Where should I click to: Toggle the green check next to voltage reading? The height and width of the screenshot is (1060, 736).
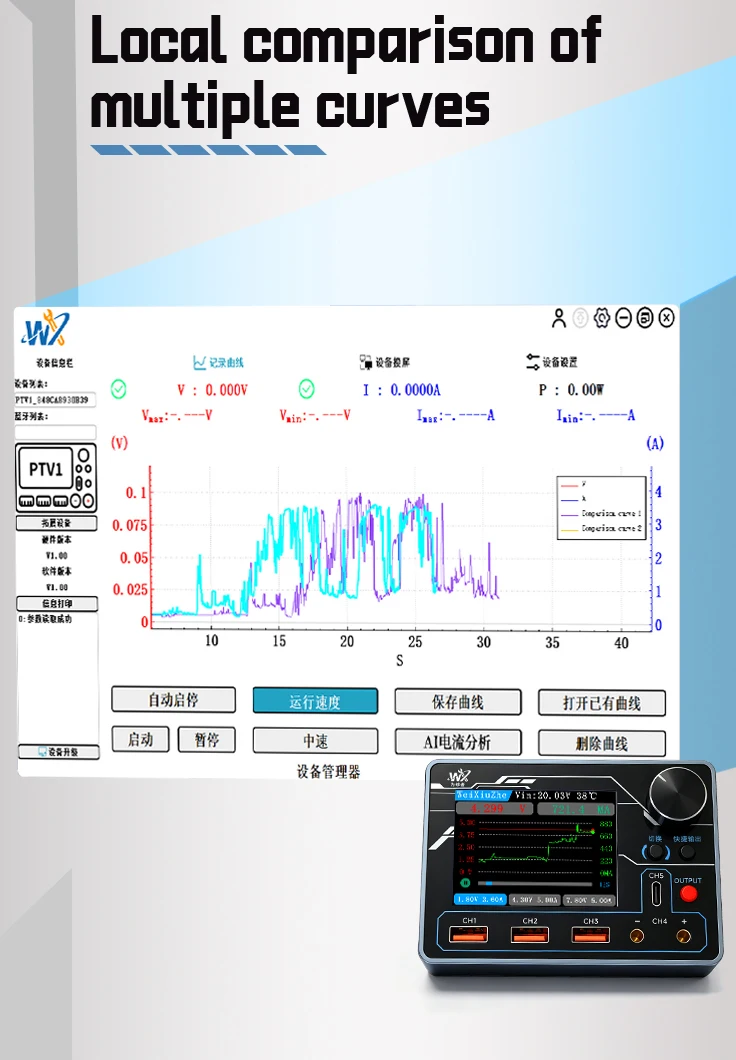tap(118, 389)
